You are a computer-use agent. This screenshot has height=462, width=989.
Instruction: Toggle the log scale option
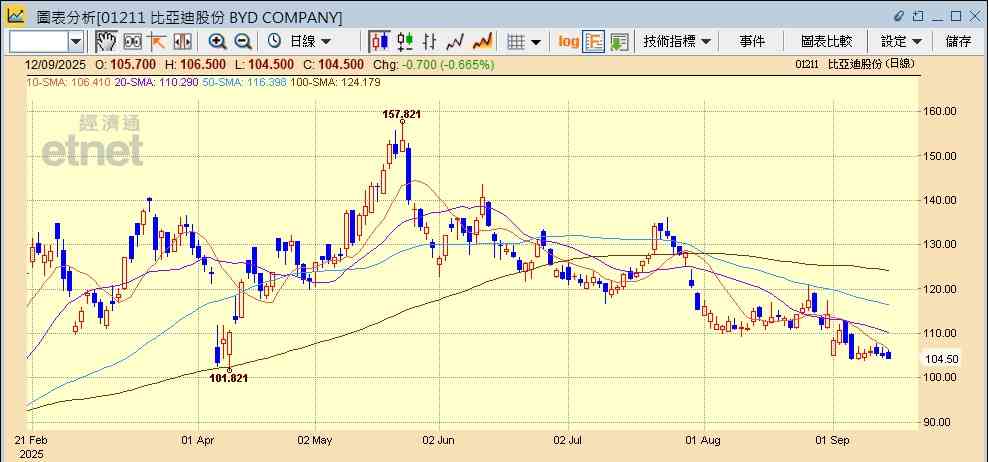pyautogui.click(x=568, y=42)
